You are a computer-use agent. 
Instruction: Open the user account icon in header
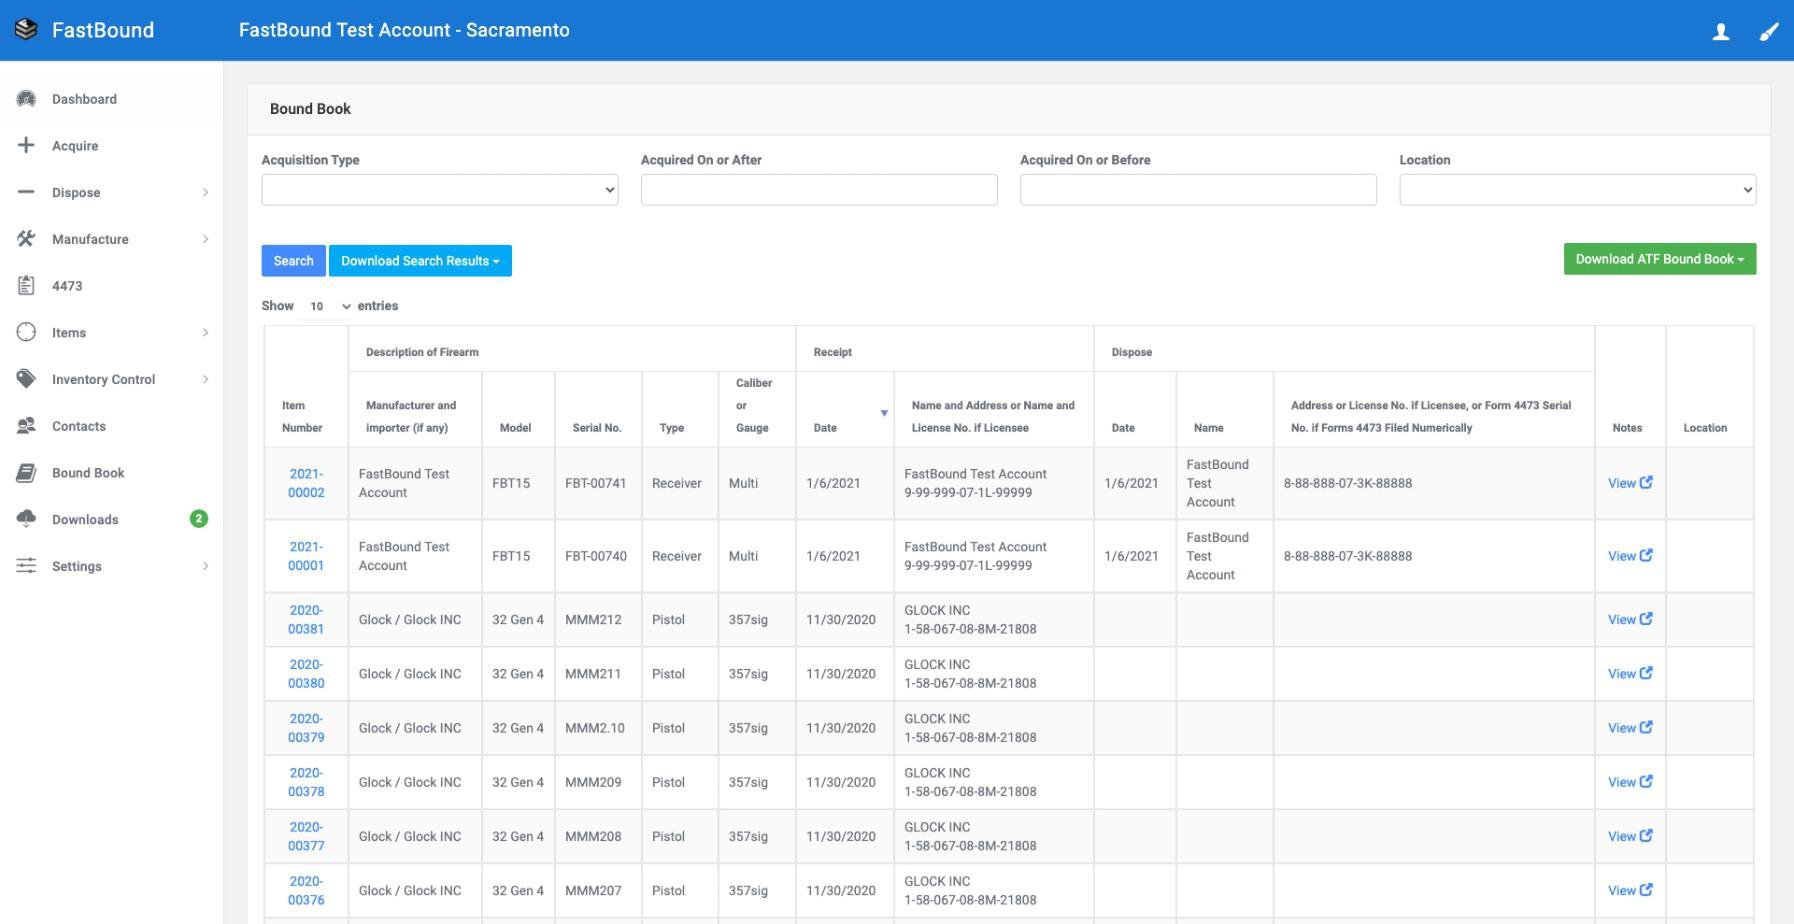1721,31
